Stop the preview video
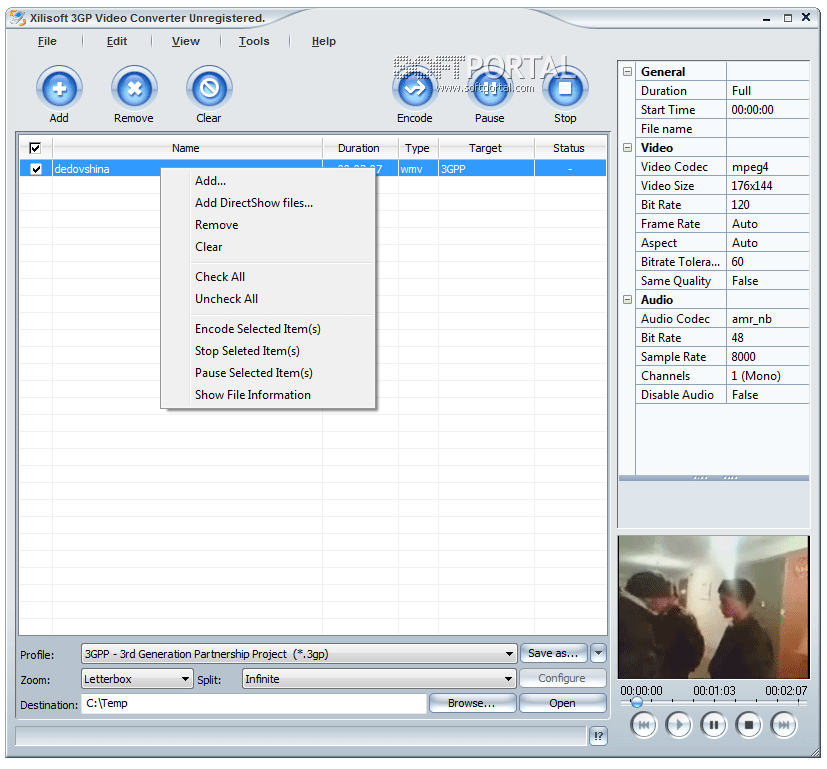827x769 pixels. [748, 725]
